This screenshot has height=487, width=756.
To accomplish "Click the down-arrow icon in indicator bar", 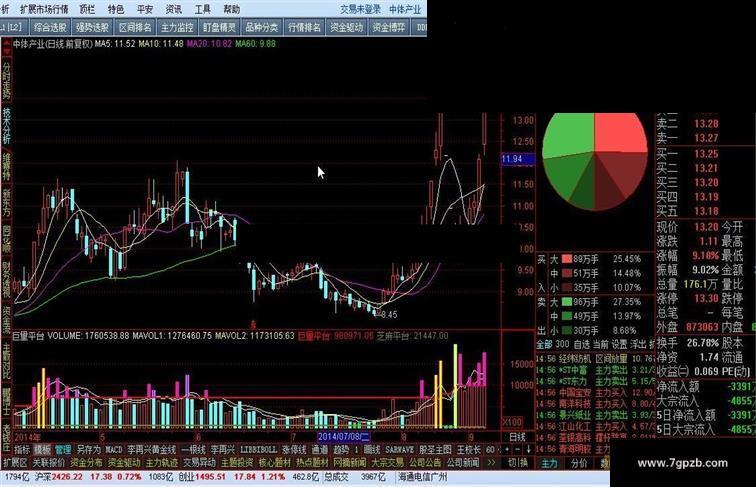I will tap(528, 449).
